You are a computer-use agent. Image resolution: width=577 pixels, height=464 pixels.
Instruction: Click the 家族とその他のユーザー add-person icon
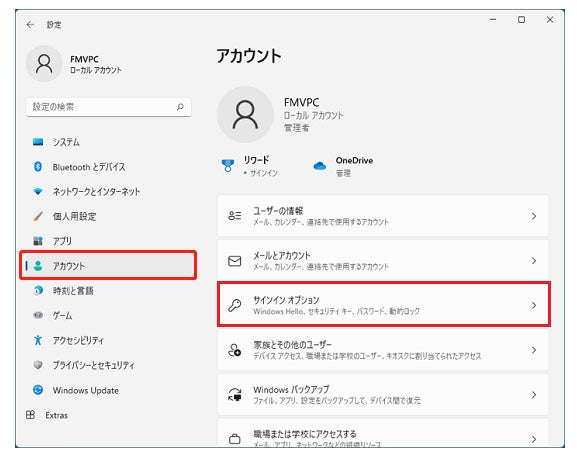click(x=235, y=350)
